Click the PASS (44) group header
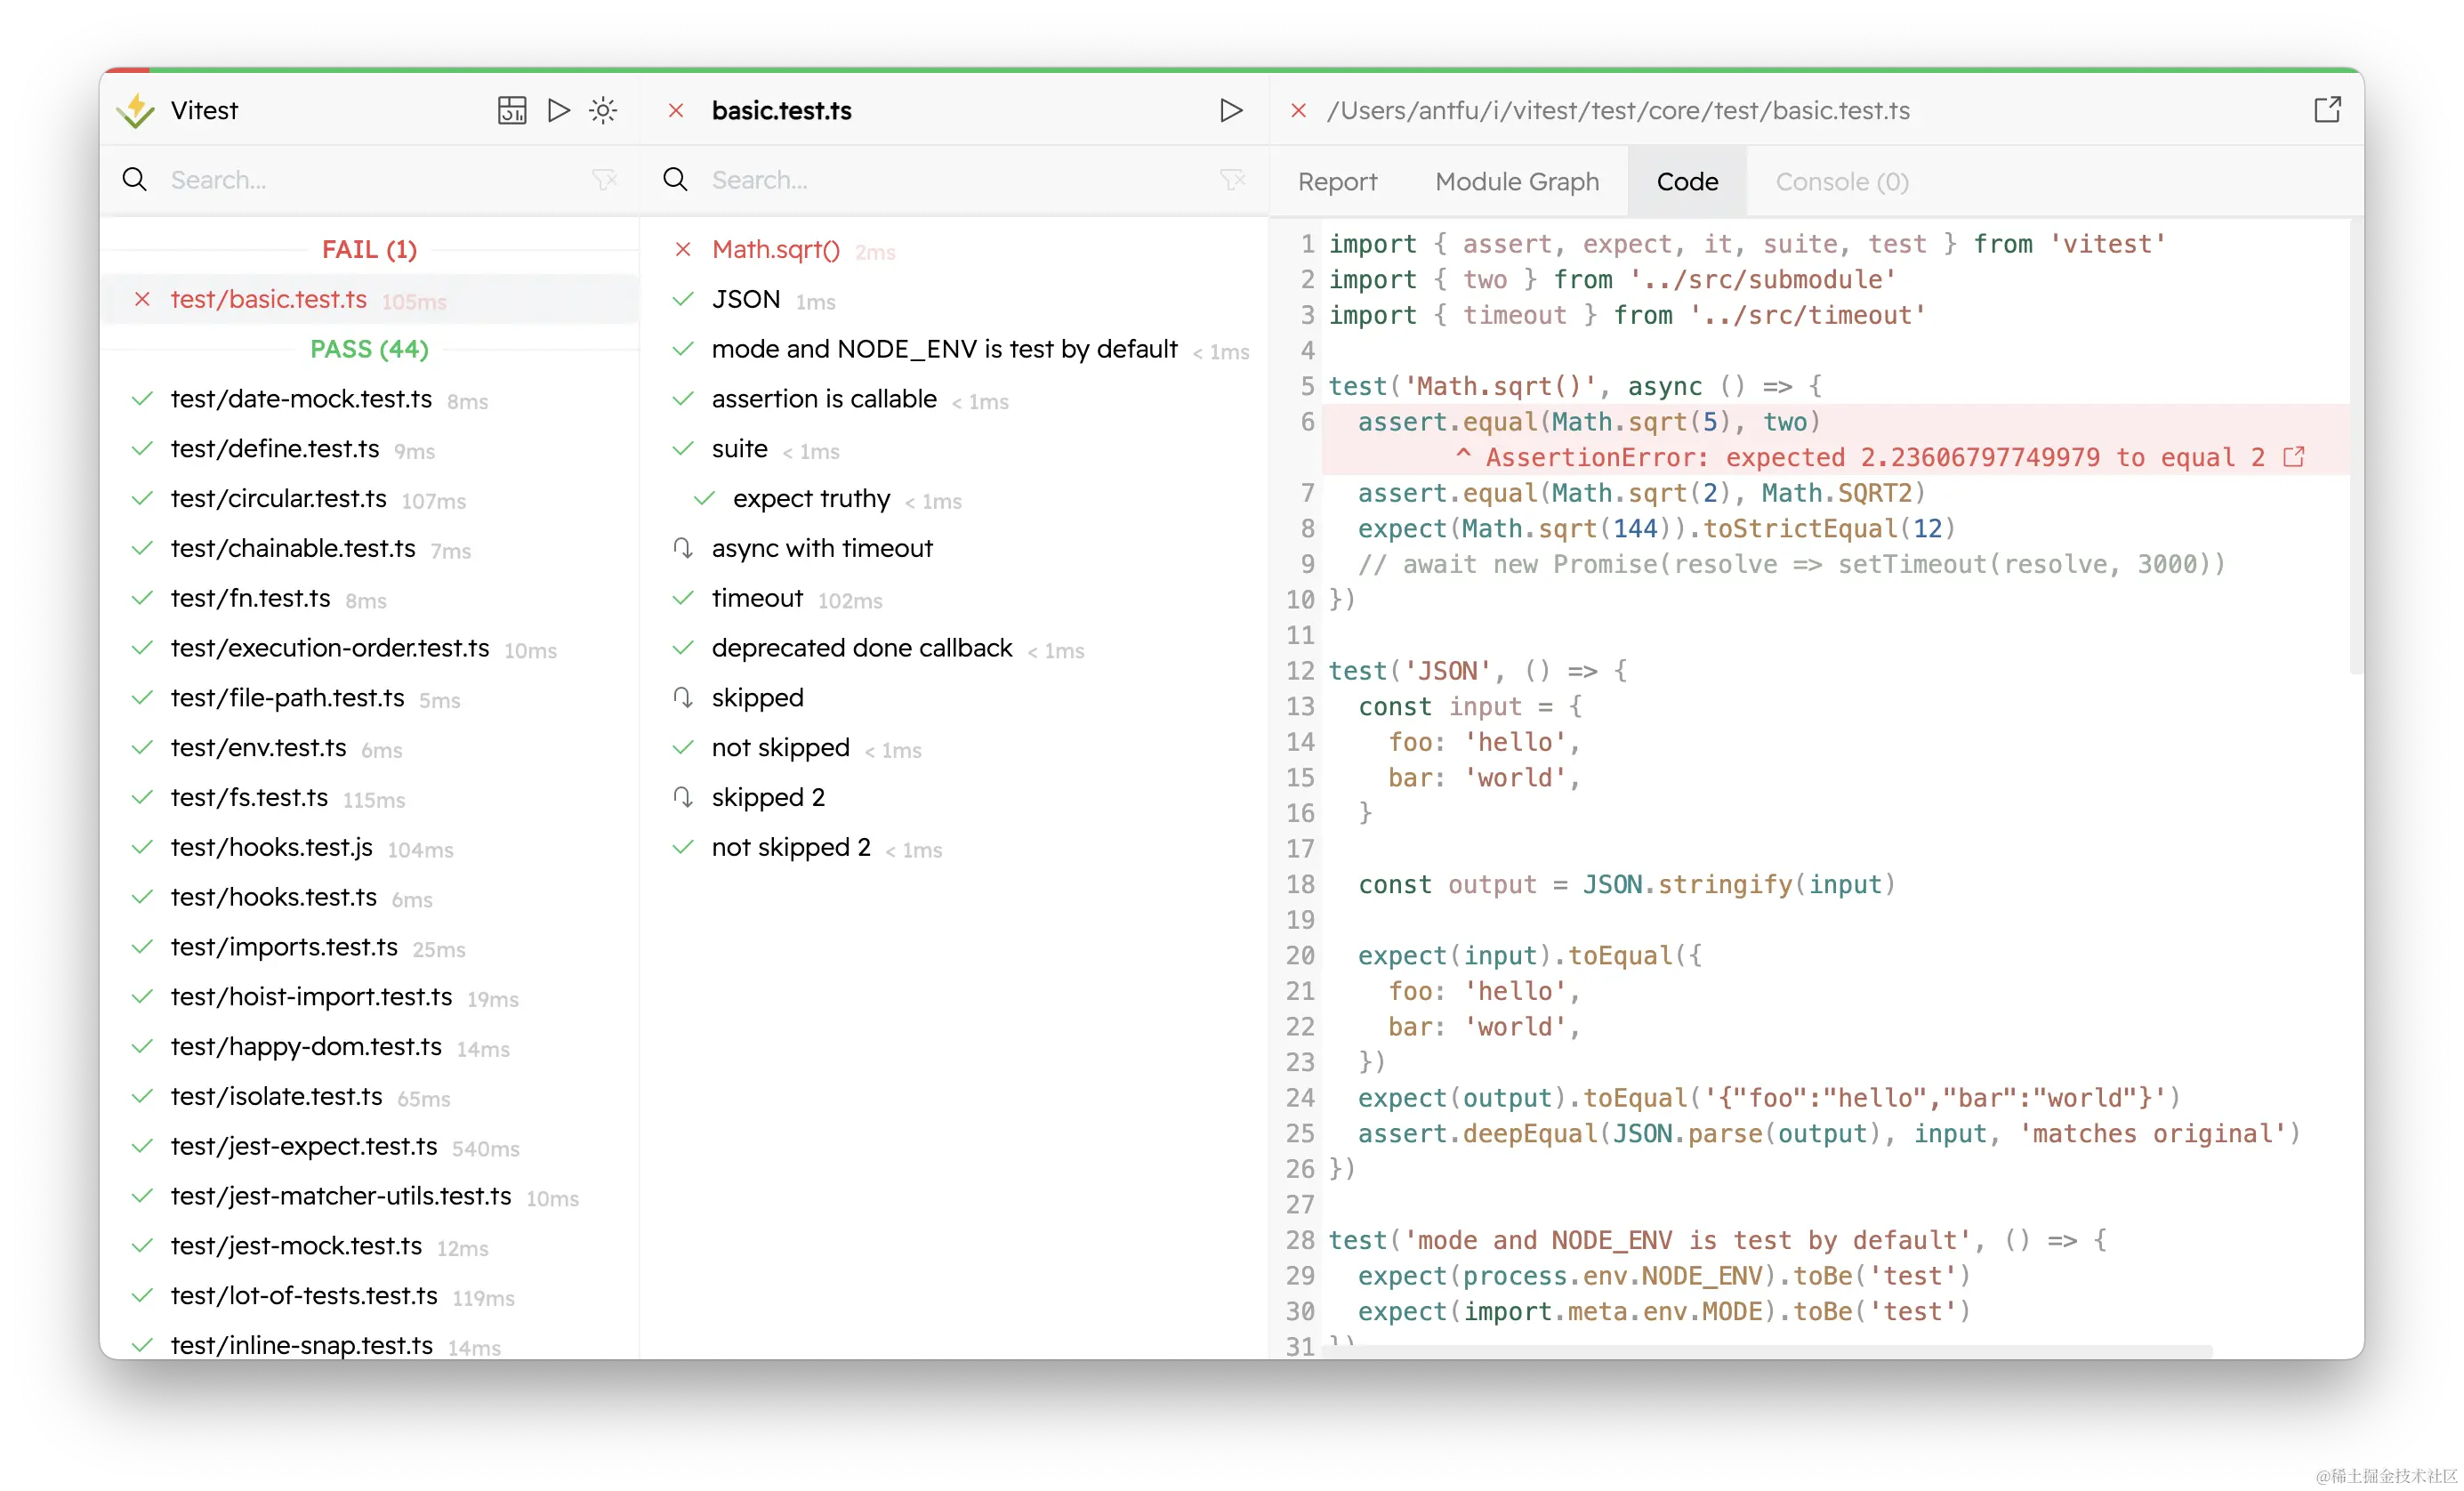Screen dimensions: 2464x1491 click(369, 349)
